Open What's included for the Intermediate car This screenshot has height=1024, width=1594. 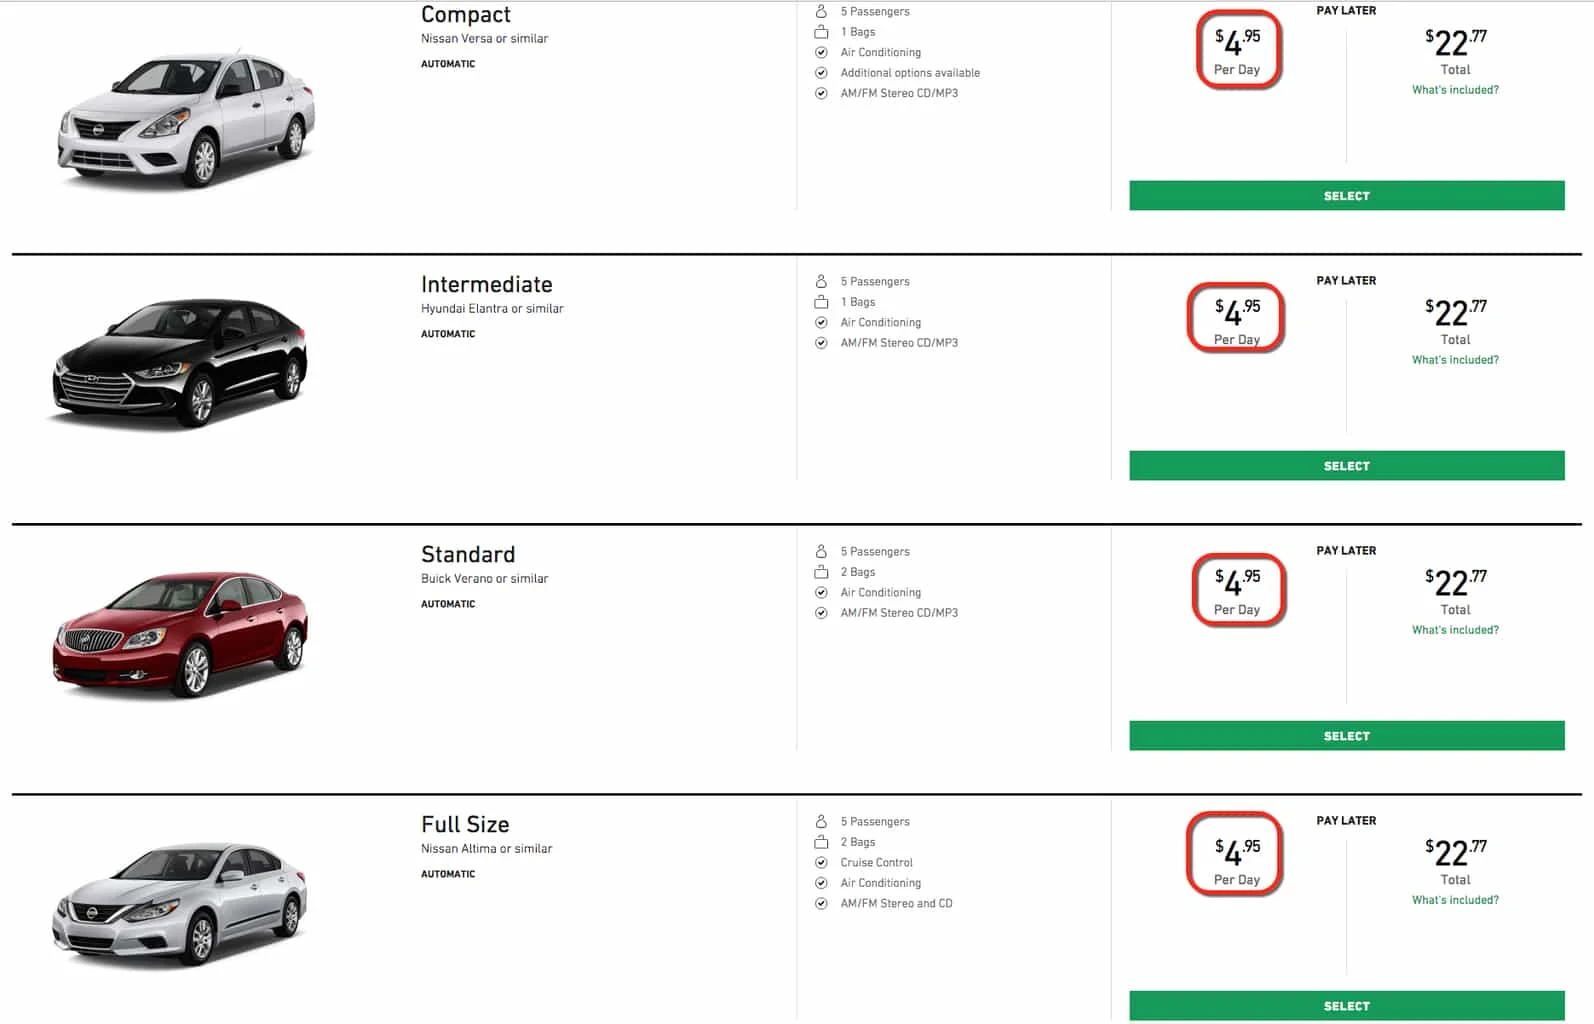click(1454, 359)
